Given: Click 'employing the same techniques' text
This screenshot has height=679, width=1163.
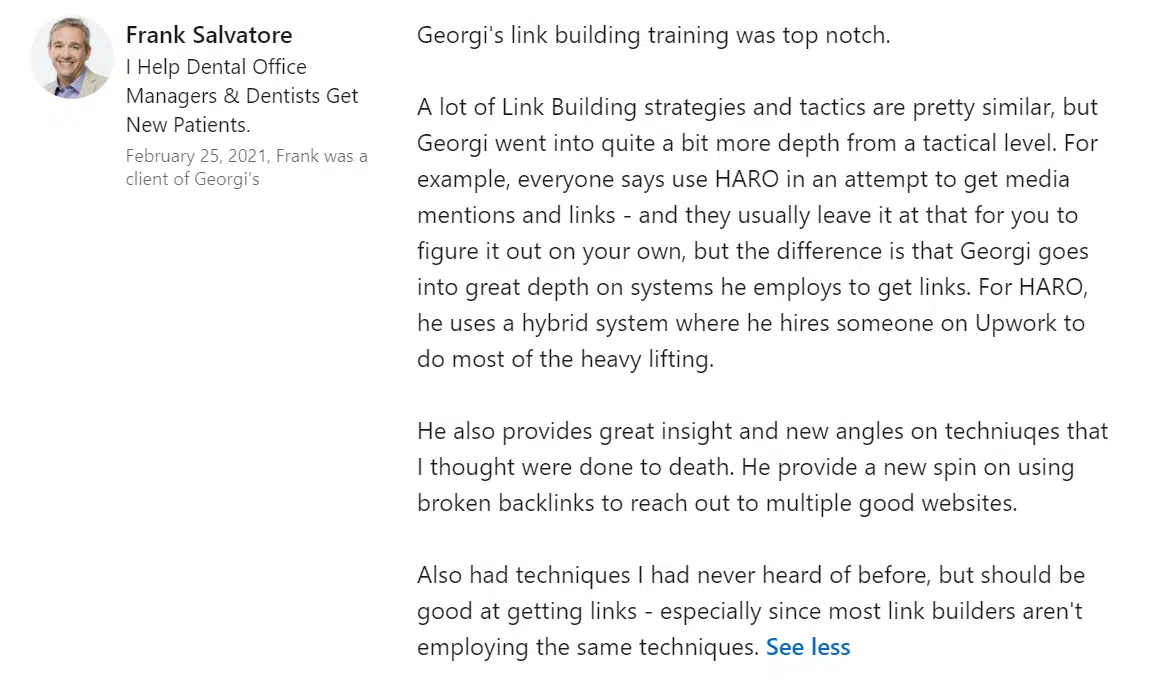Looking at the screenshot, I should 587,647.
